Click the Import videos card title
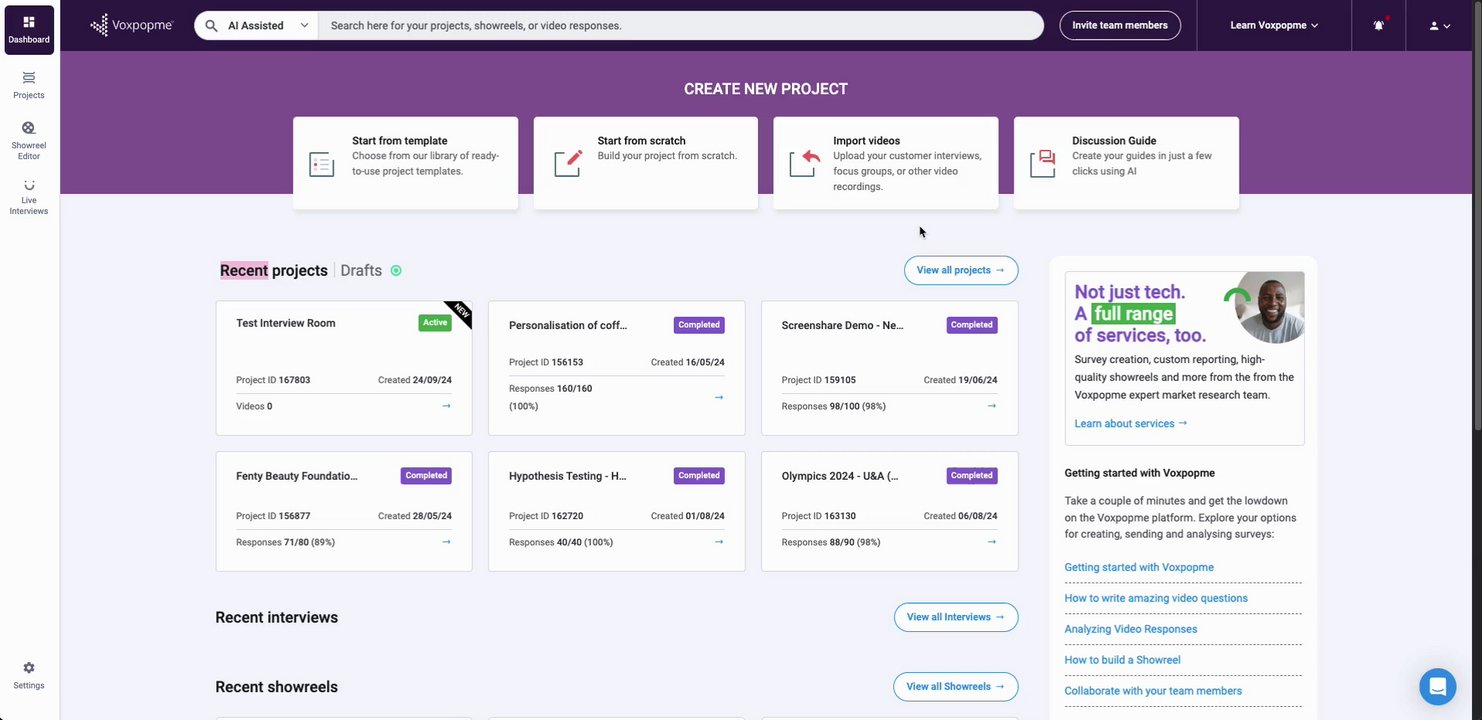 [867, 141]
